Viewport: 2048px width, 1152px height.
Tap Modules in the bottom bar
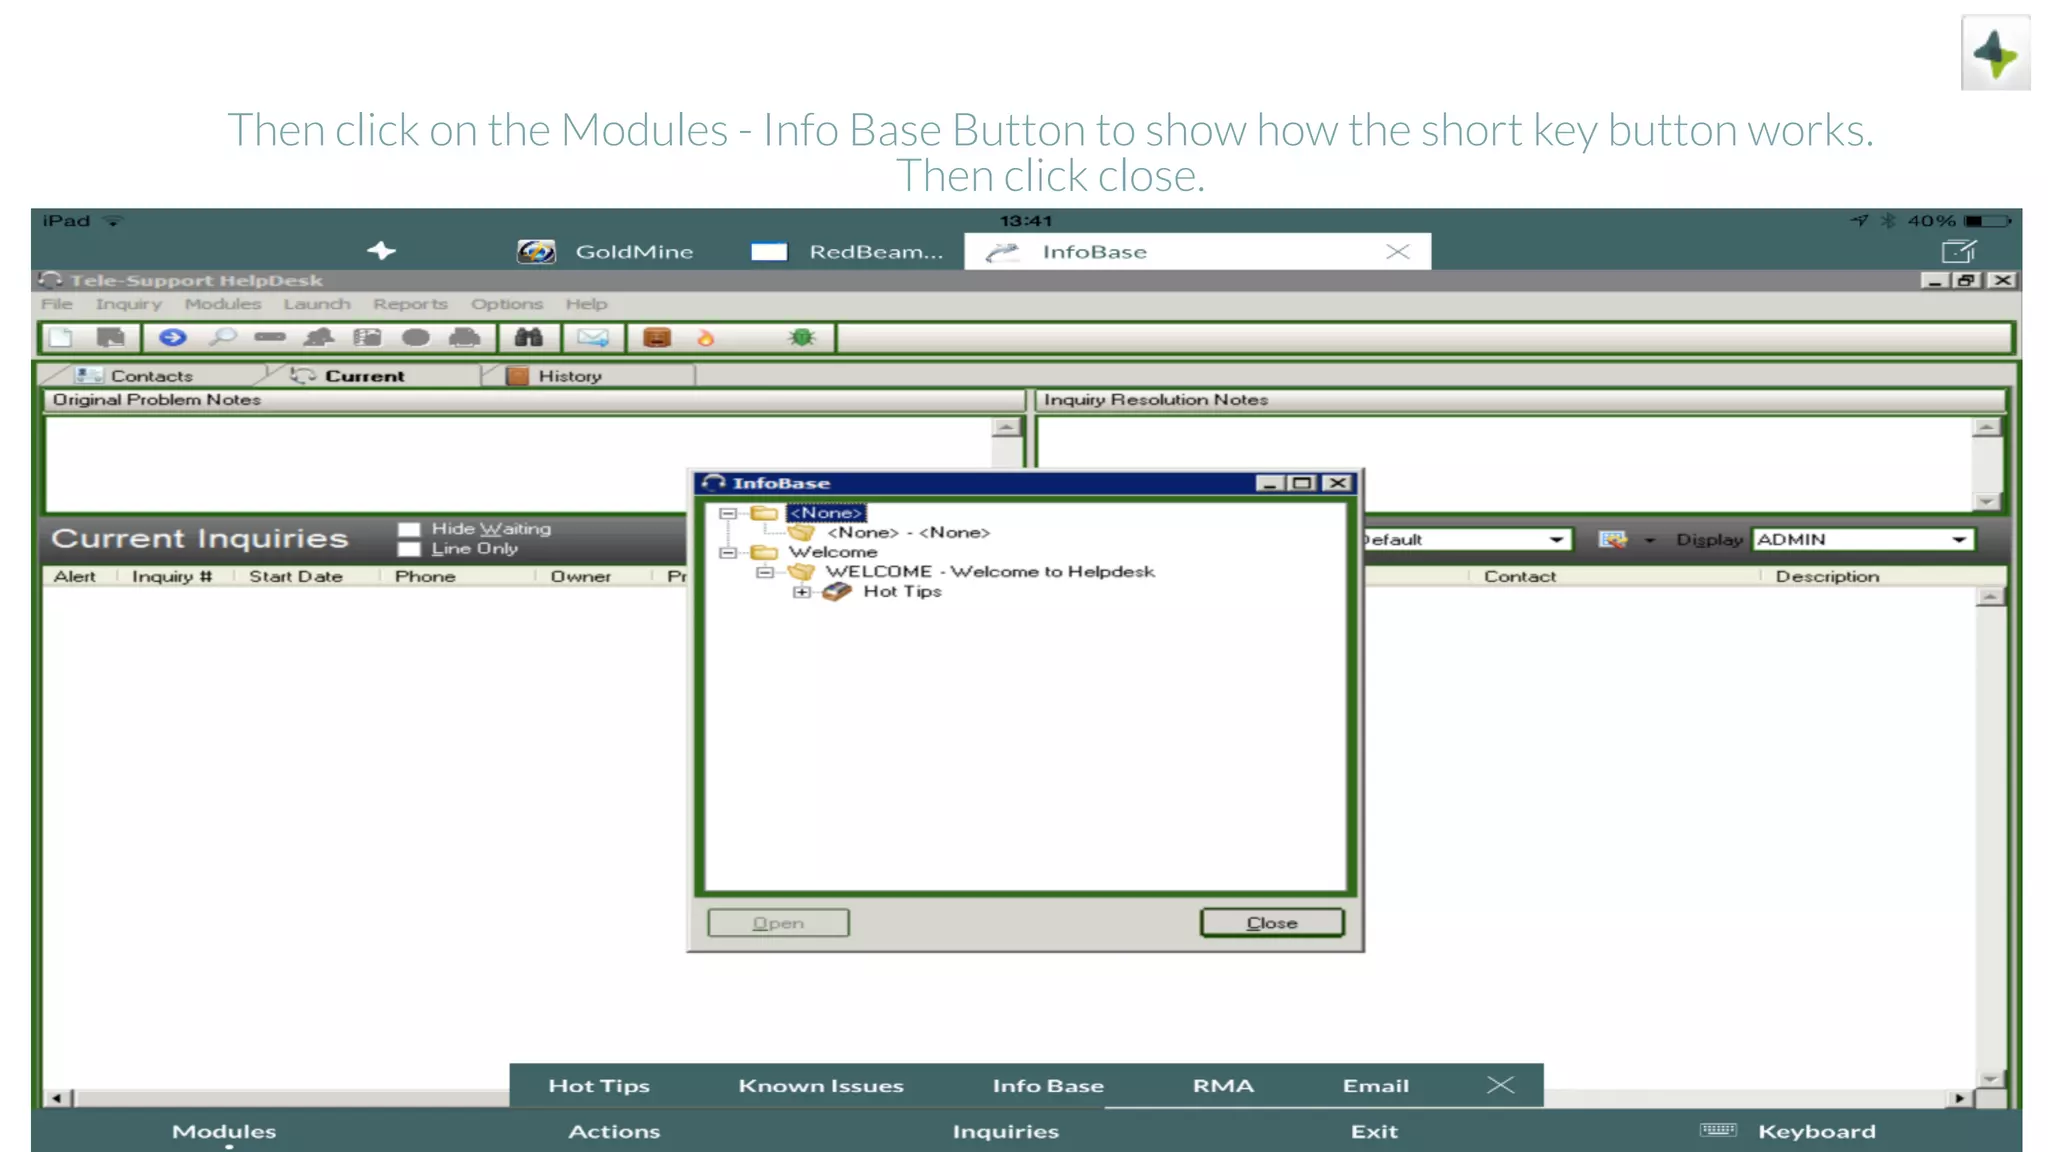click(224, 1132)
